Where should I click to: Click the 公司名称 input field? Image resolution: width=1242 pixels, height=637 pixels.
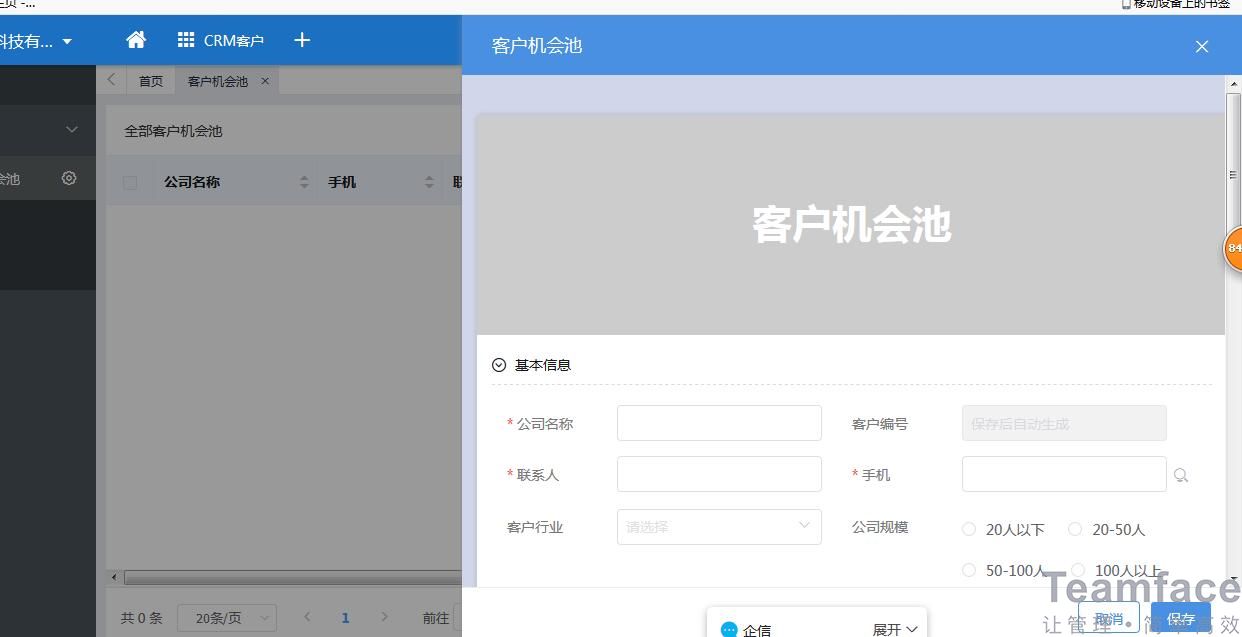718,422
